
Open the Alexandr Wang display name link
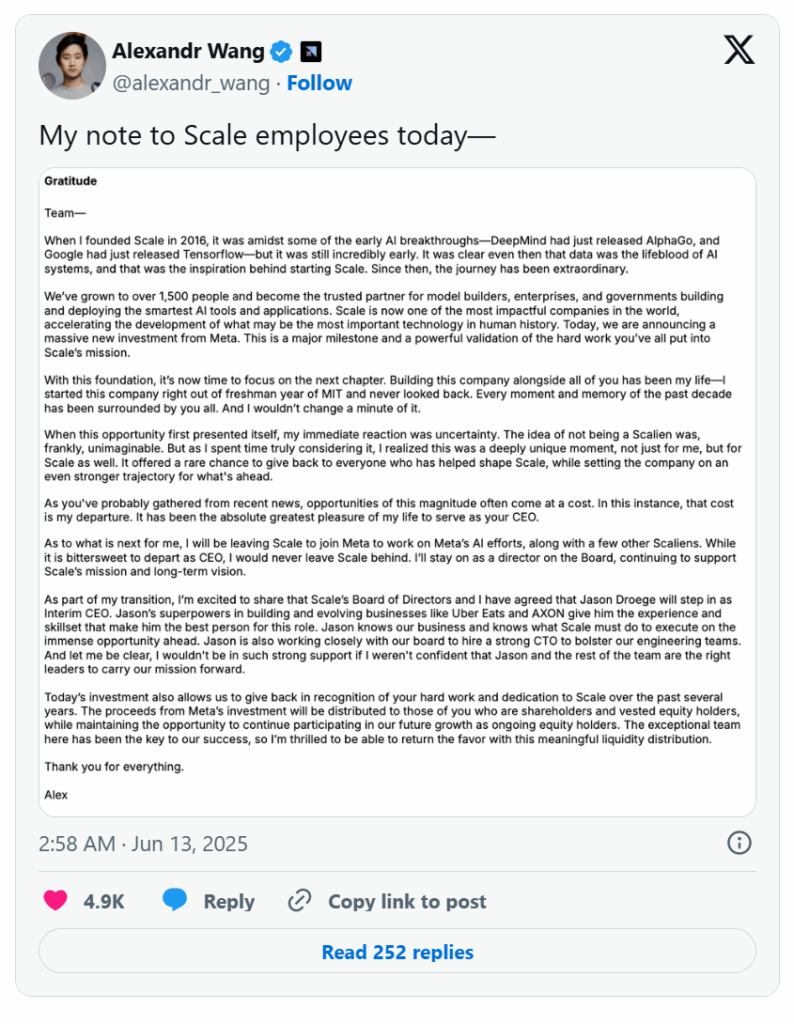coord(188,51)
